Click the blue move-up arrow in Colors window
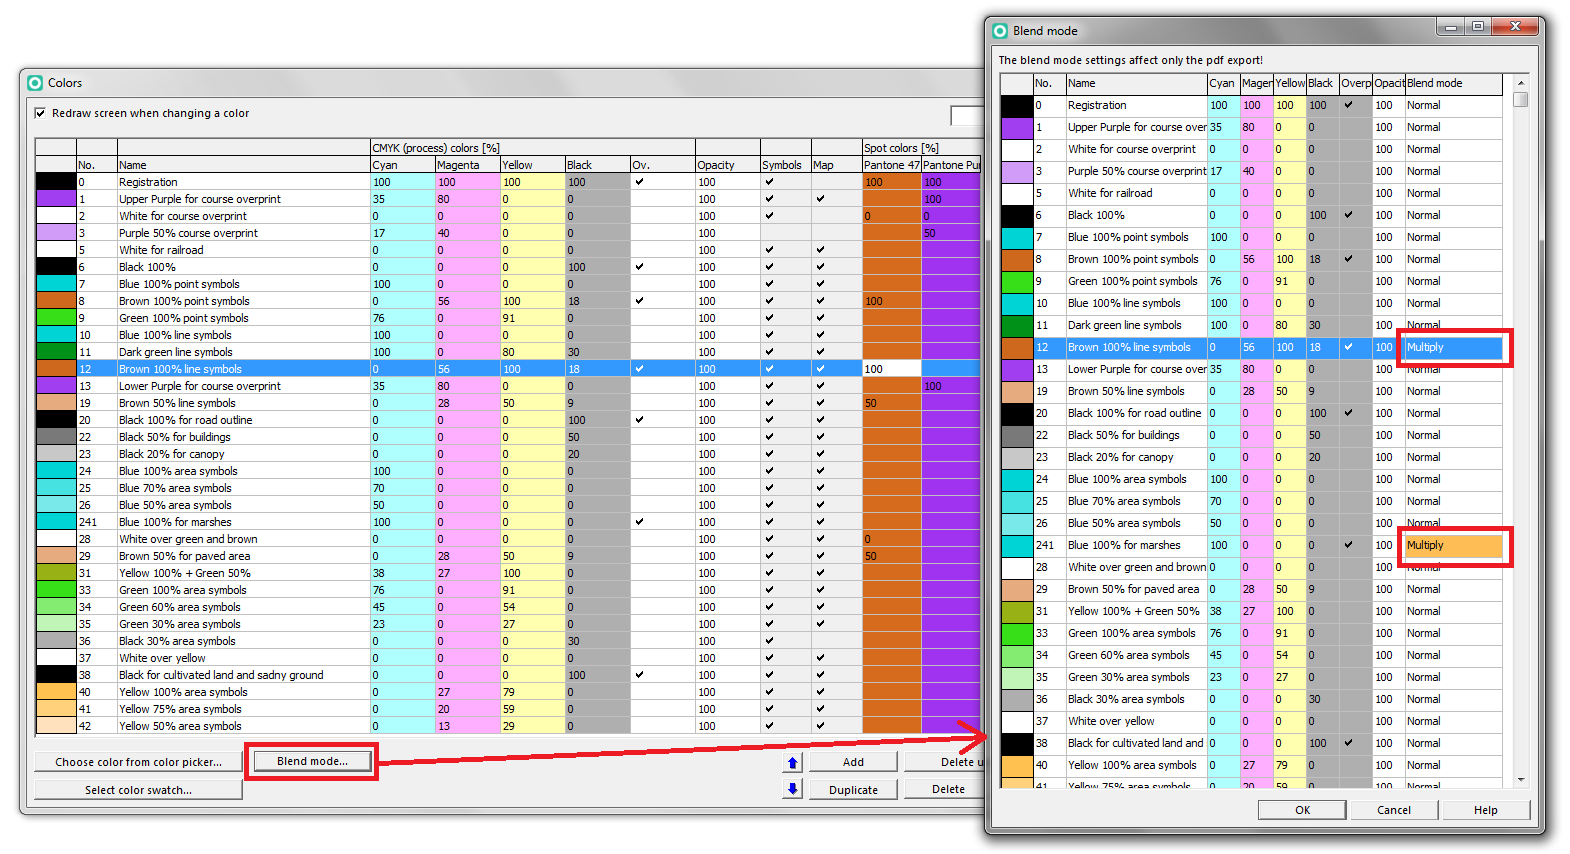 coord(793,762)
